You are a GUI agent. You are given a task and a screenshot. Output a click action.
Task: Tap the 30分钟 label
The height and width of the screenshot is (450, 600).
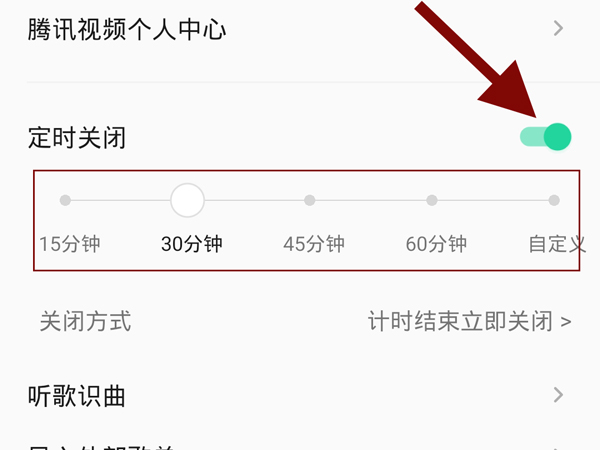coord(192,244)
